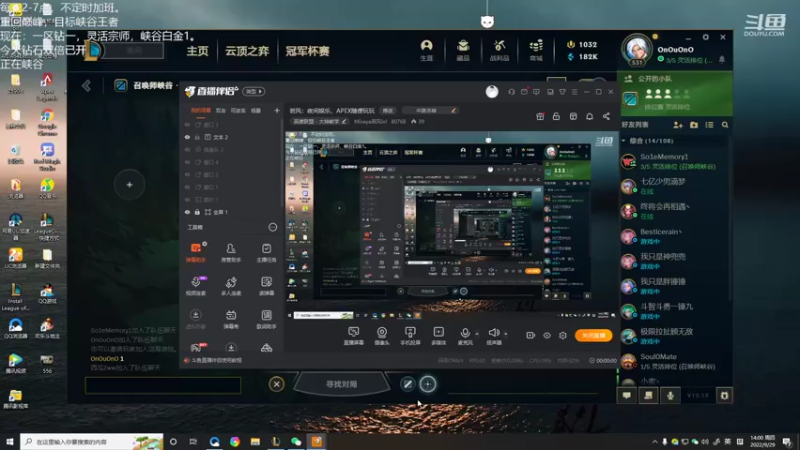Click the chat bubble icon in League social bar
The height and width of the screenshot is (450, 800).
pyautogui.click(x=627, y=395)
